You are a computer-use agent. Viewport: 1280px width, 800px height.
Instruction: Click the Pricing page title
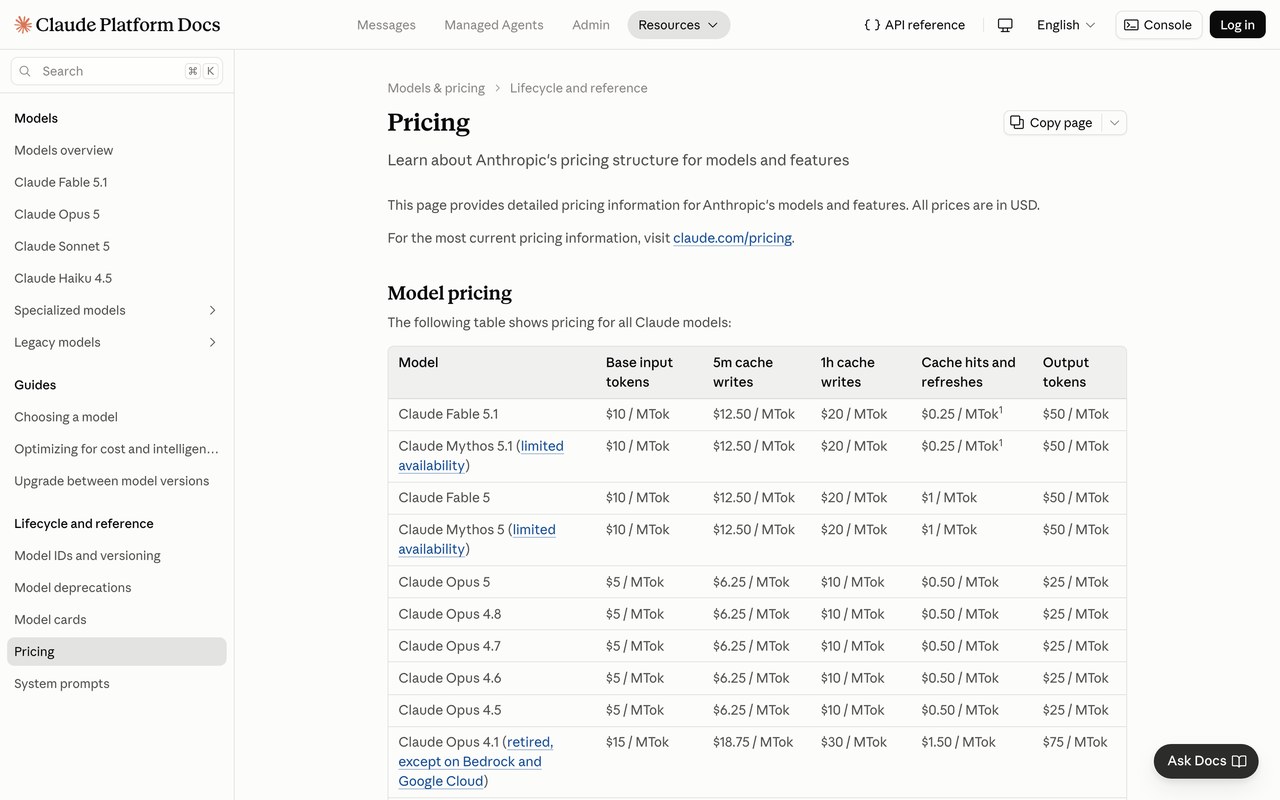[x=429, y=122]
